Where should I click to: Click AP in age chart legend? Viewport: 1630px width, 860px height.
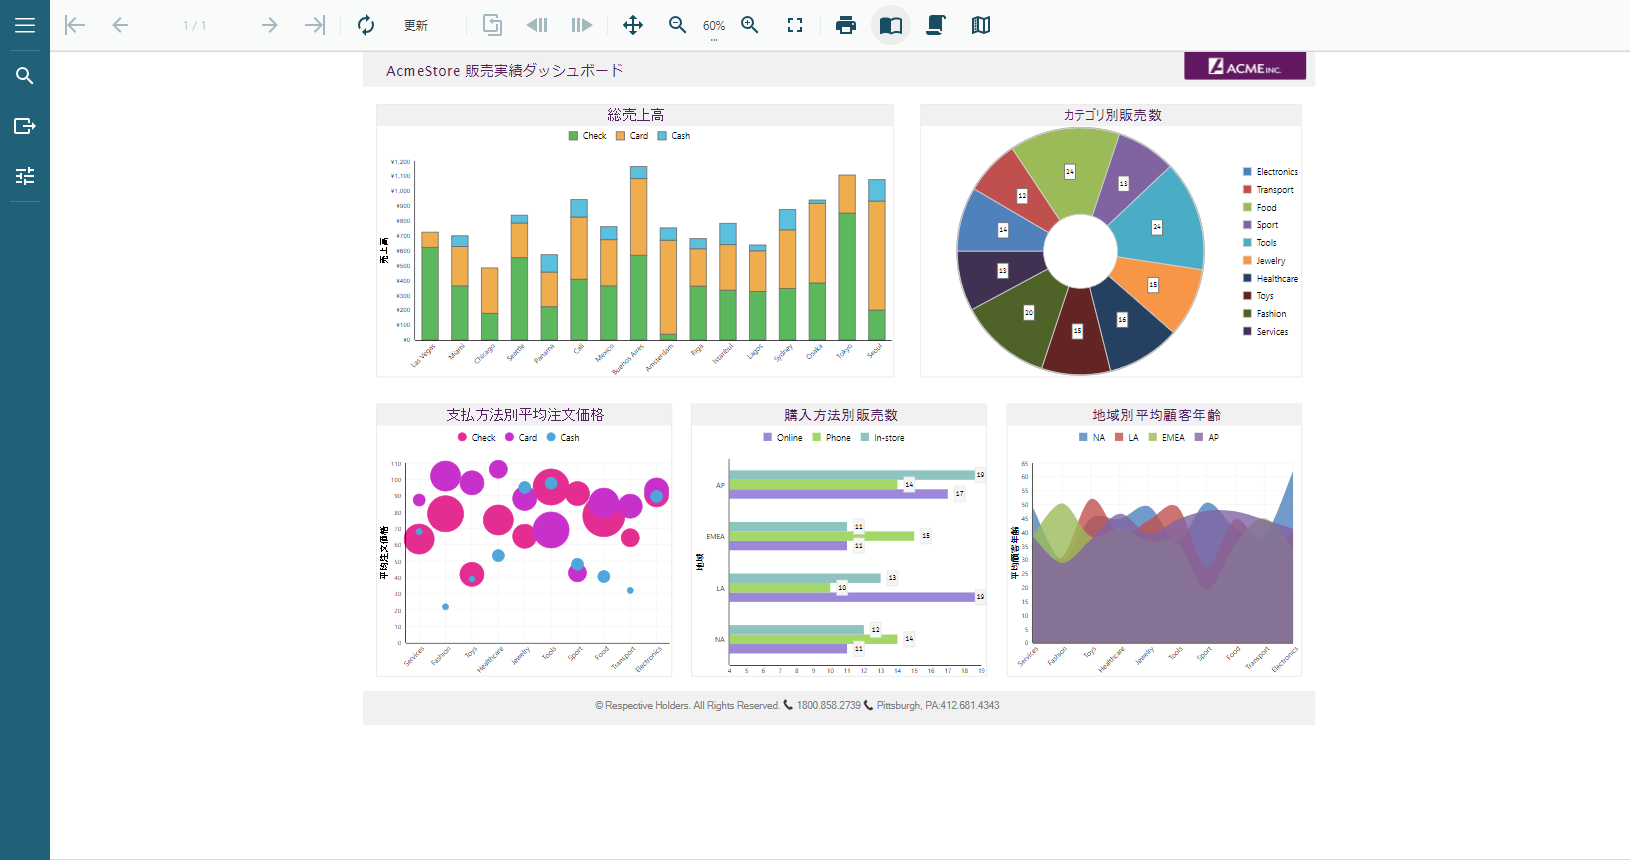(1213, 438)
